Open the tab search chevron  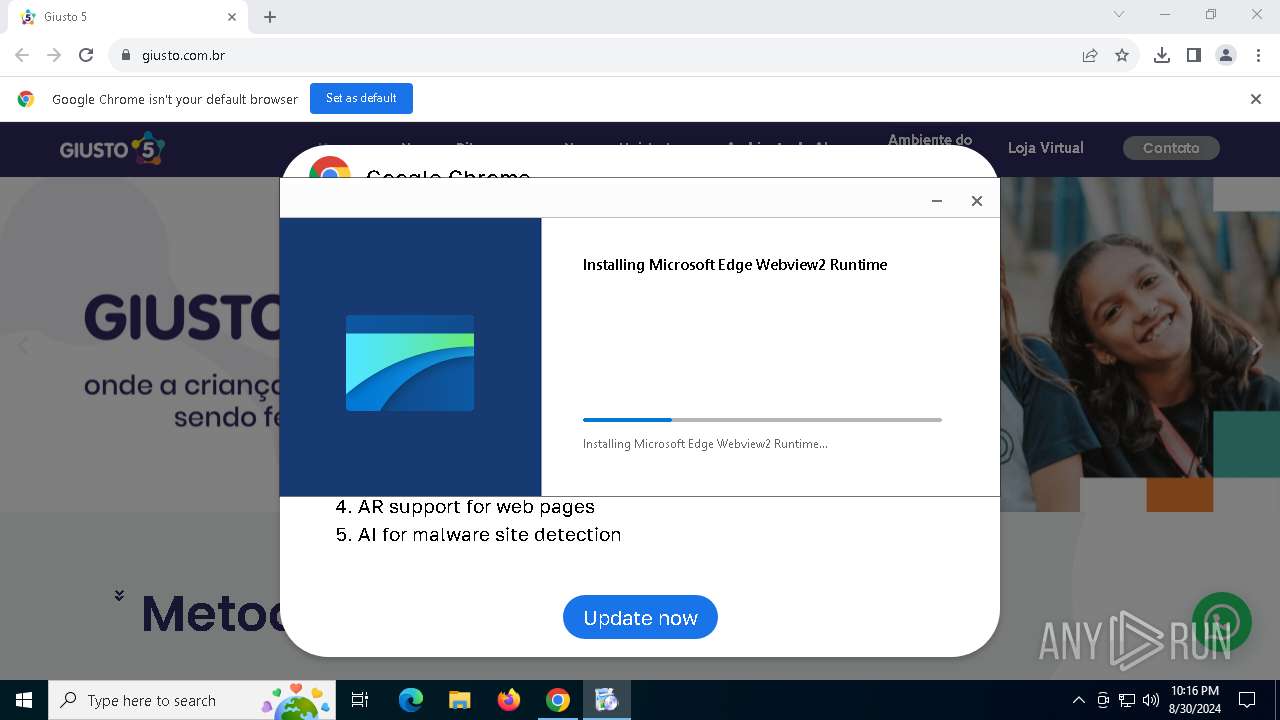1119,15
